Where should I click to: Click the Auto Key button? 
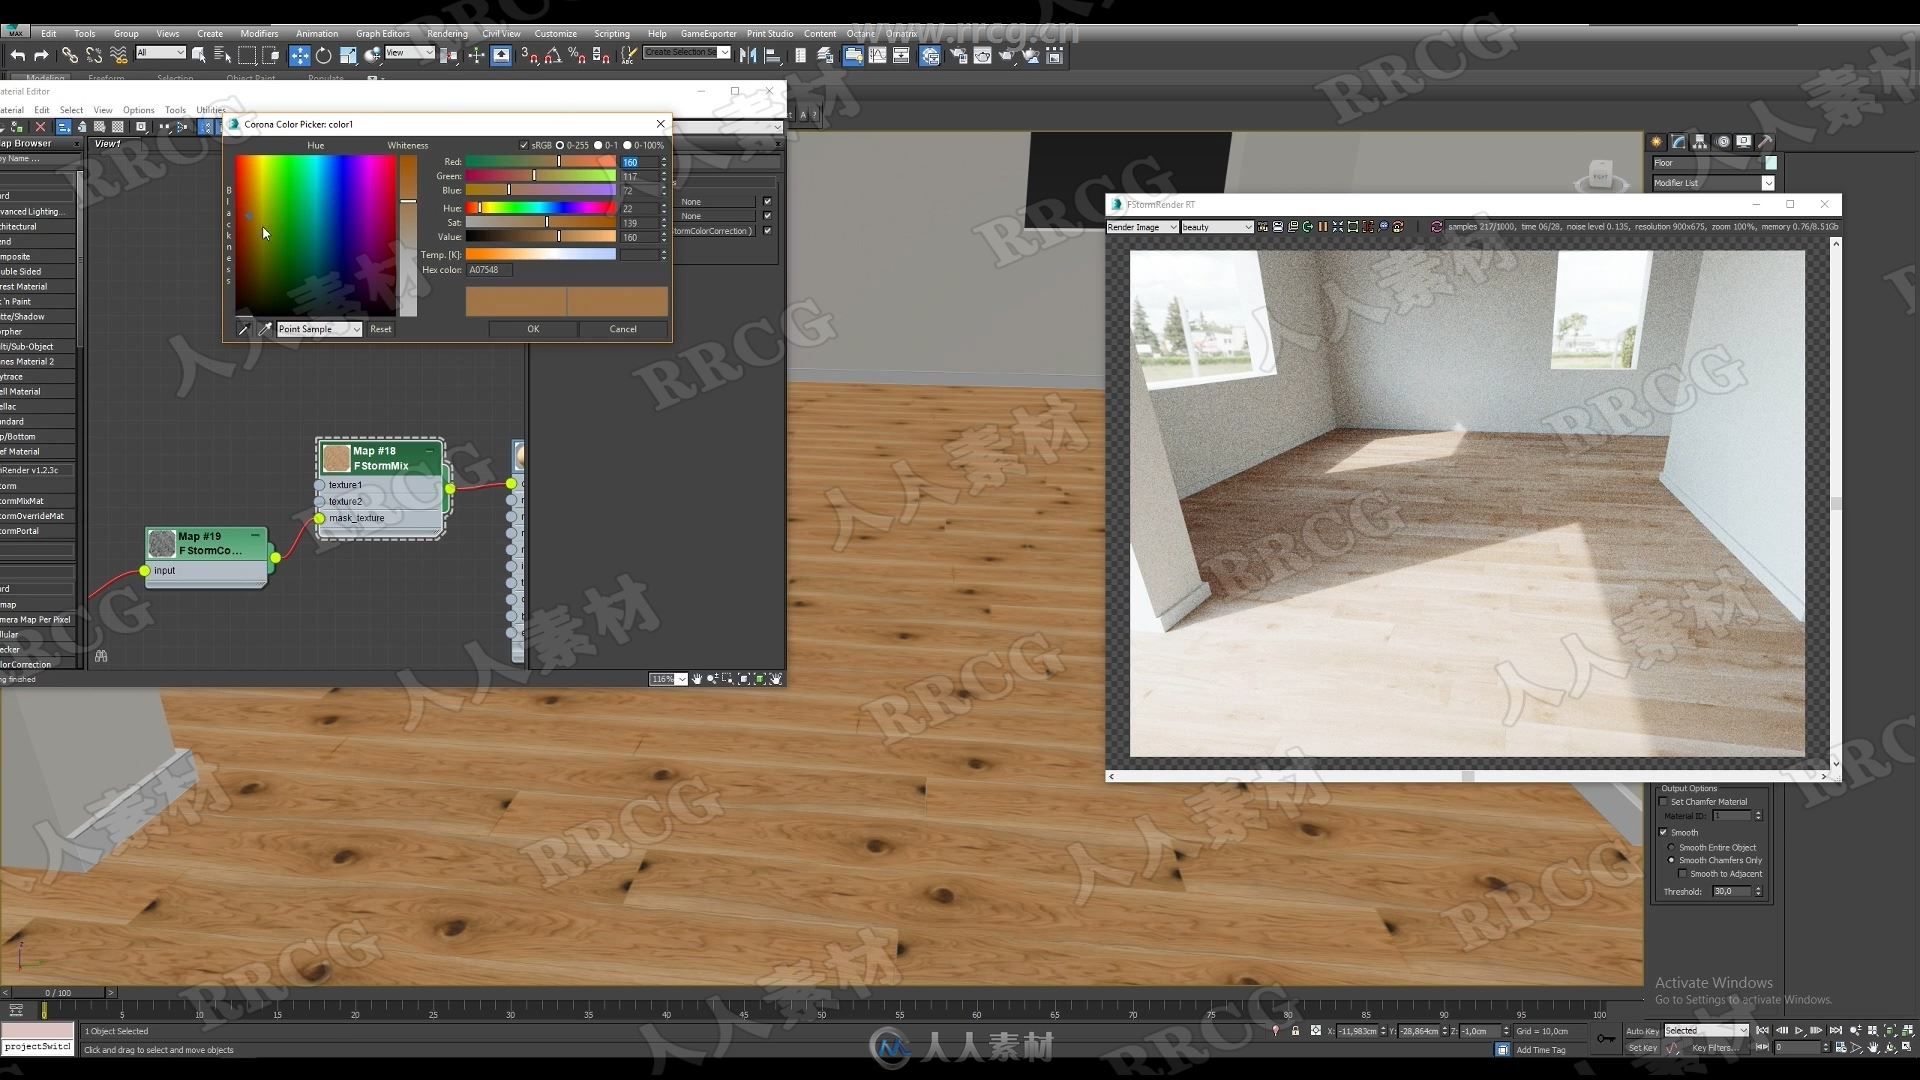[1641, 1031]
